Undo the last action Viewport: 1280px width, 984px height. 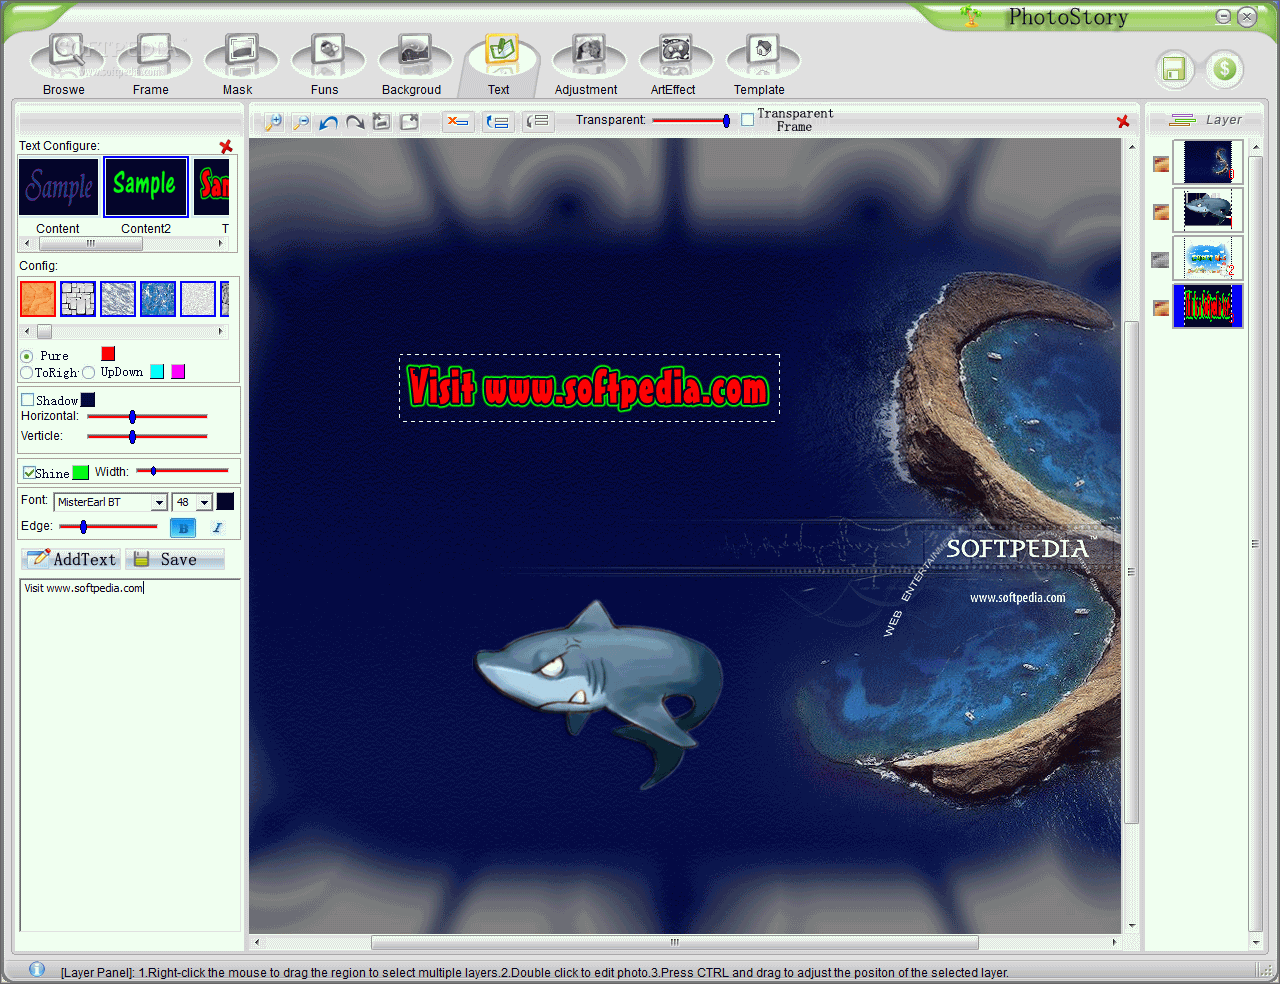pyautogui.click(x=328, y=122)
